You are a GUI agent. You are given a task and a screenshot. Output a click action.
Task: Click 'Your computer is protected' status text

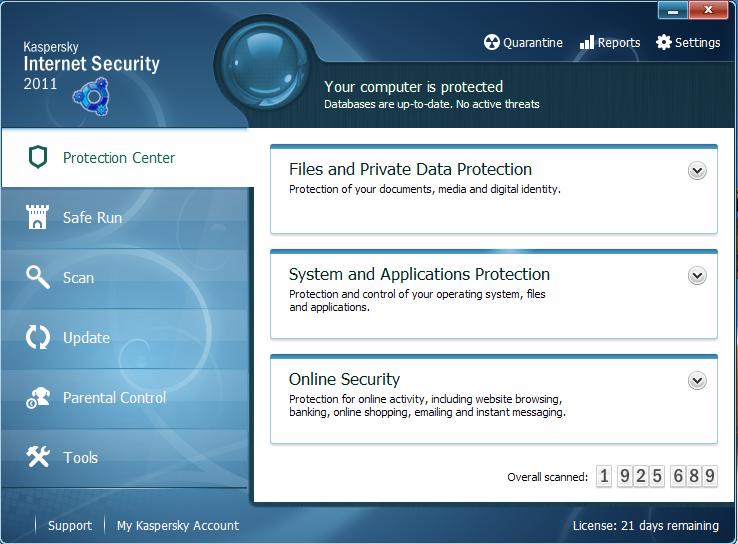point(413,87)
